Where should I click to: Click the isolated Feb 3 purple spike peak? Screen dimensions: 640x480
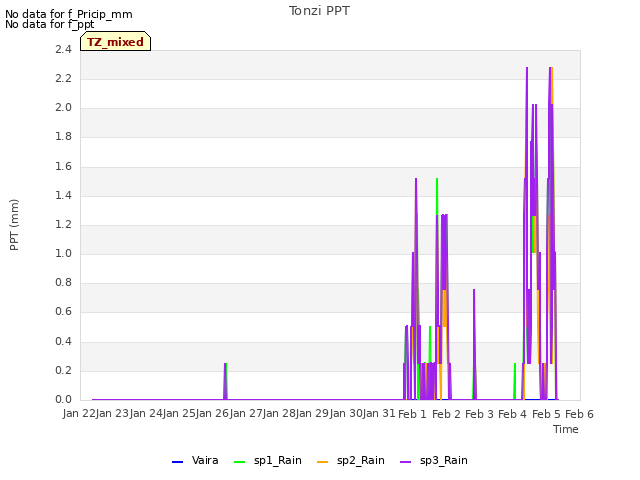pos(474,290)
